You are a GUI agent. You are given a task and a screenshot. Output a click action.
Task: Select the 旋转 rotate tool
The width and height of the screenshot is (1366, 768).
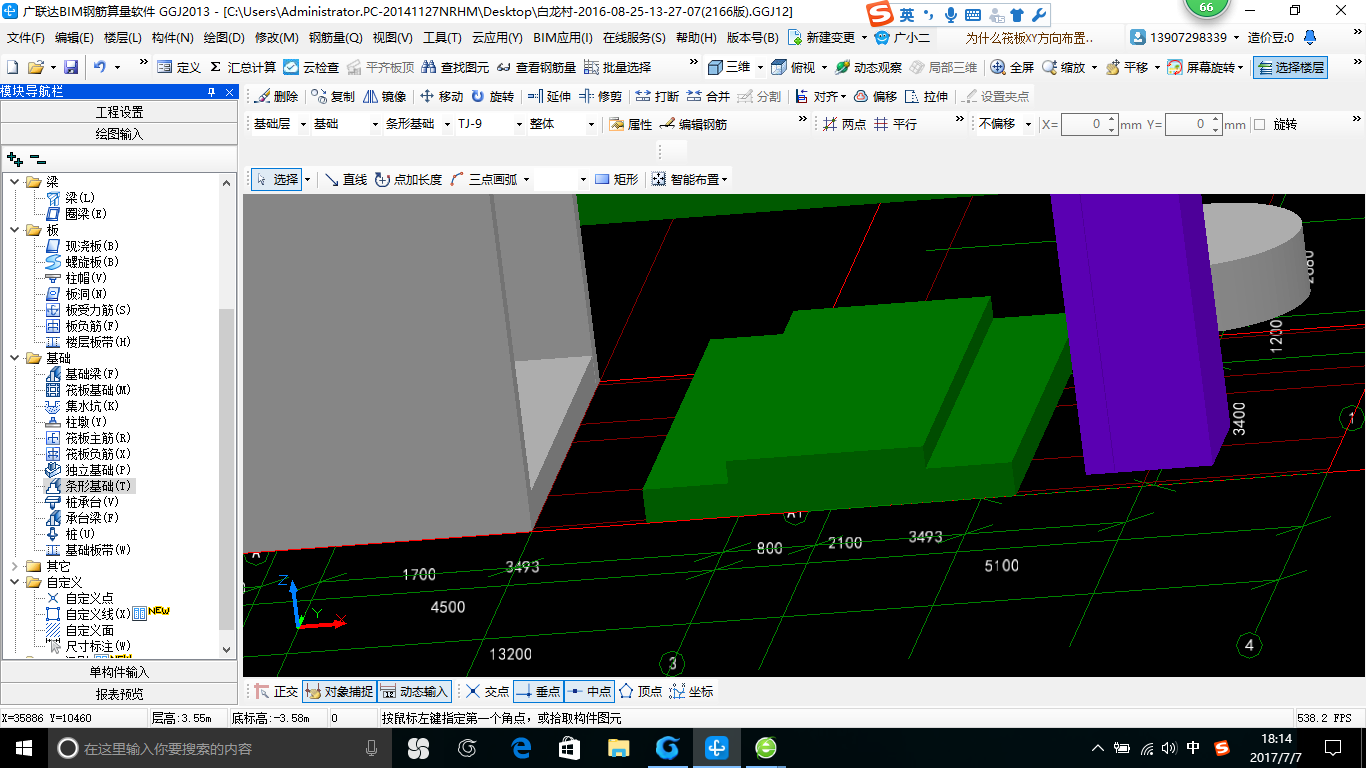[492, 96]
